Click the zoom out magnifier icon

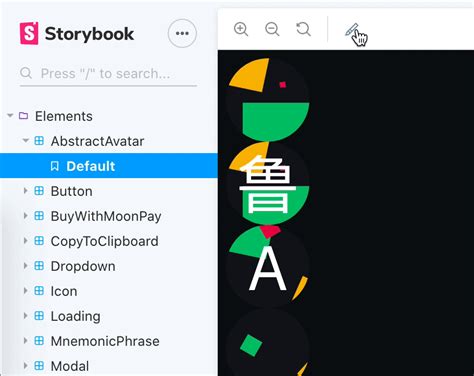click(x=272, y=29)
